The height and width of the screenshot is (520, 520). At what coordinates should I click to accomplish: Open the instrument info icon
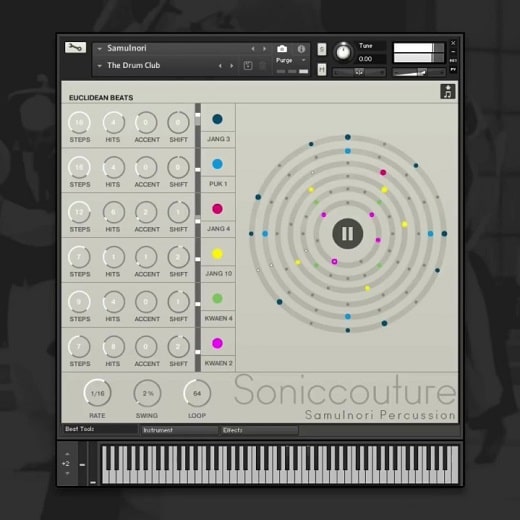tap(301, 49)
